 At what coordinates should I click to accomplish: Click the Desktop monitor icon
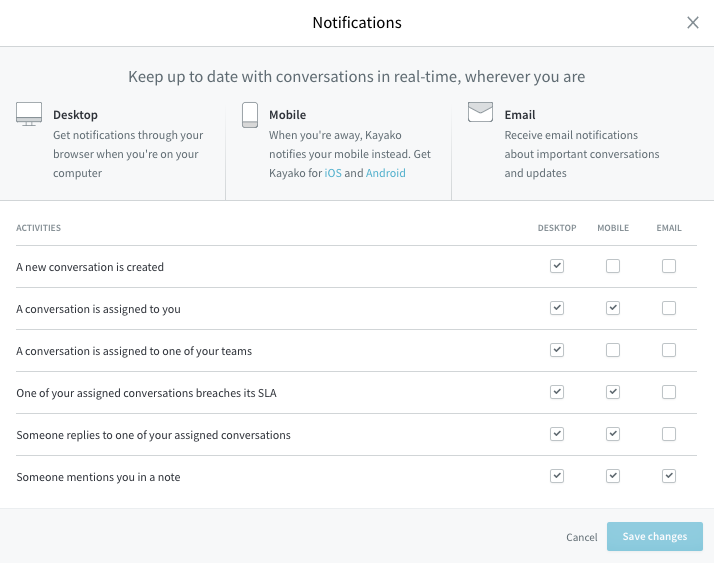pos(28,113)
